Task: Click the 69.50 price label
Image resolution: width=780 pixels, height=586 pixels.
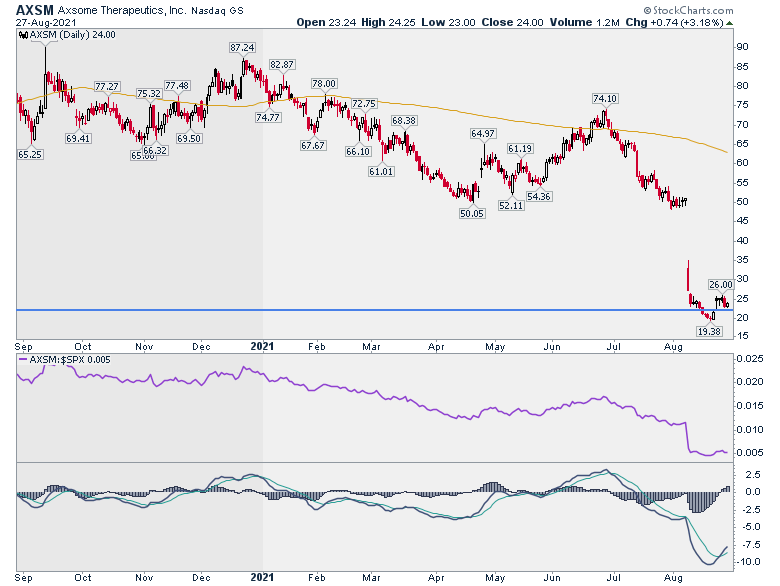Action: [189, 138]
